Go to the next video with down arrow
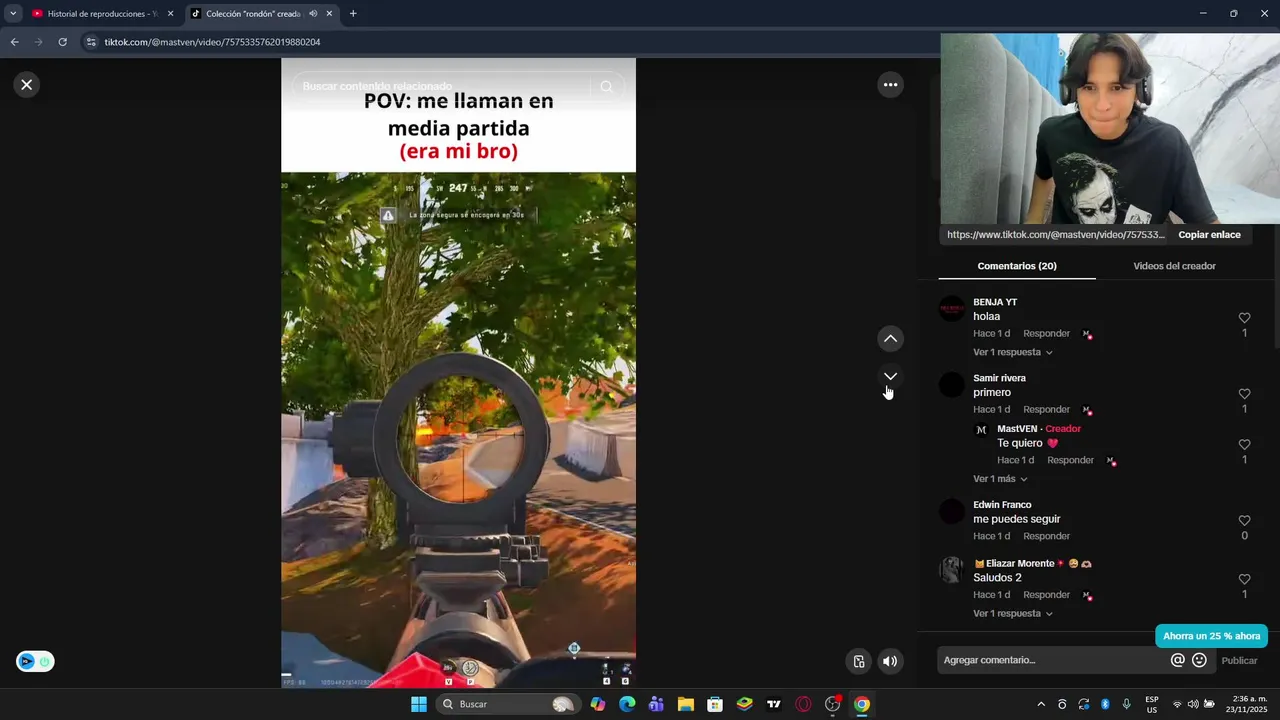 [x=890, y=376]
